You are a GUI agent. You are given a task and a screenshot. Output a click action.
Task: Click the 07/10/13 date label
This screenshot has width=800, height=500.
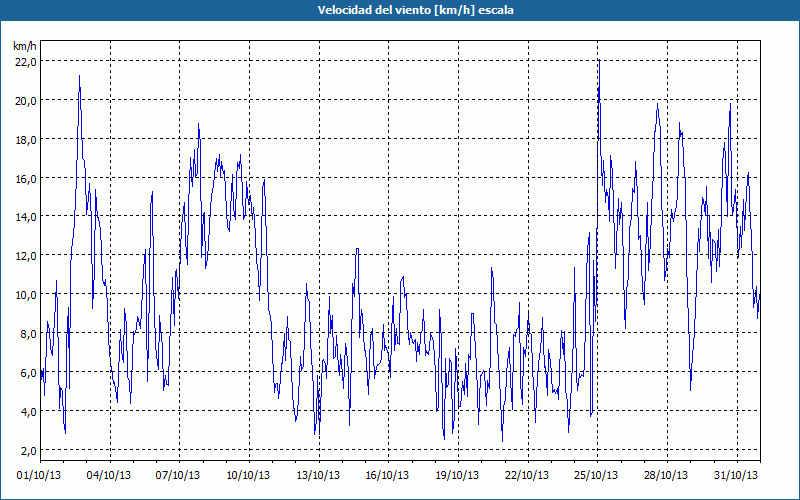pyautogui.click(x=178, y=475)
